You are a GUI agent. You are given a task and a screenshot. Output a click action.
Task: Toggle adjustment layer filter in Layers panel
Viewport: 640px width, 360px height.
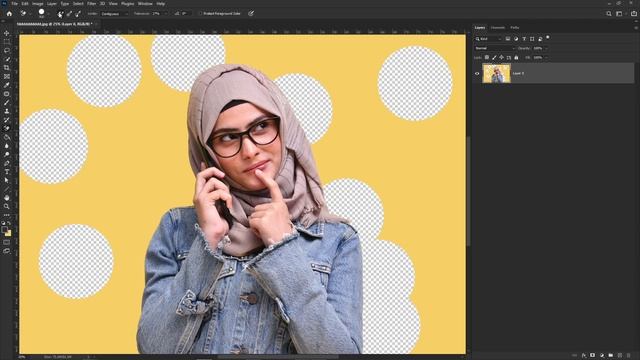(516, 39)
